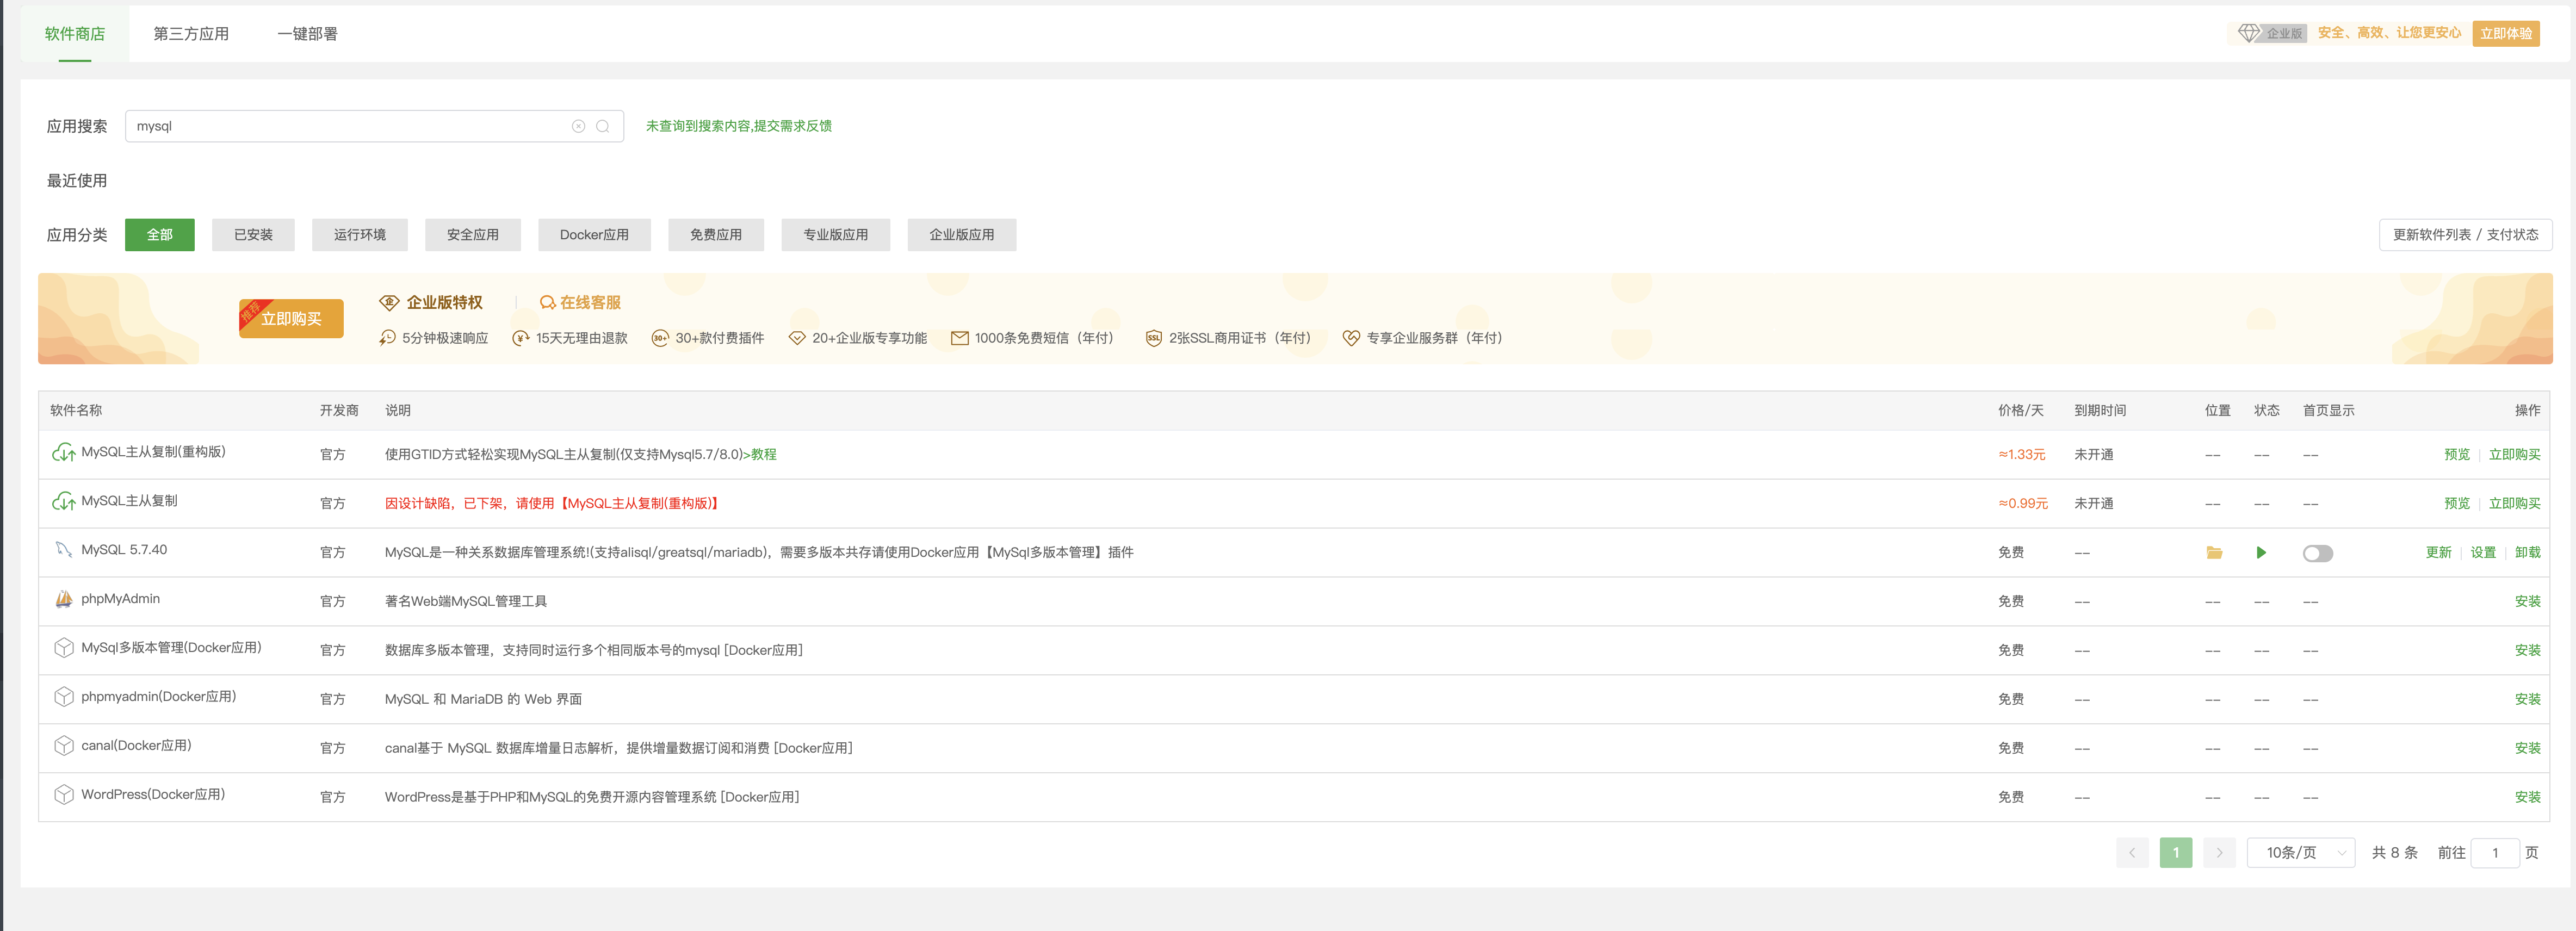Click the phpMyAdmin sailboat icon
Screen dimensions: 2576x931
(x=64, y=599)
